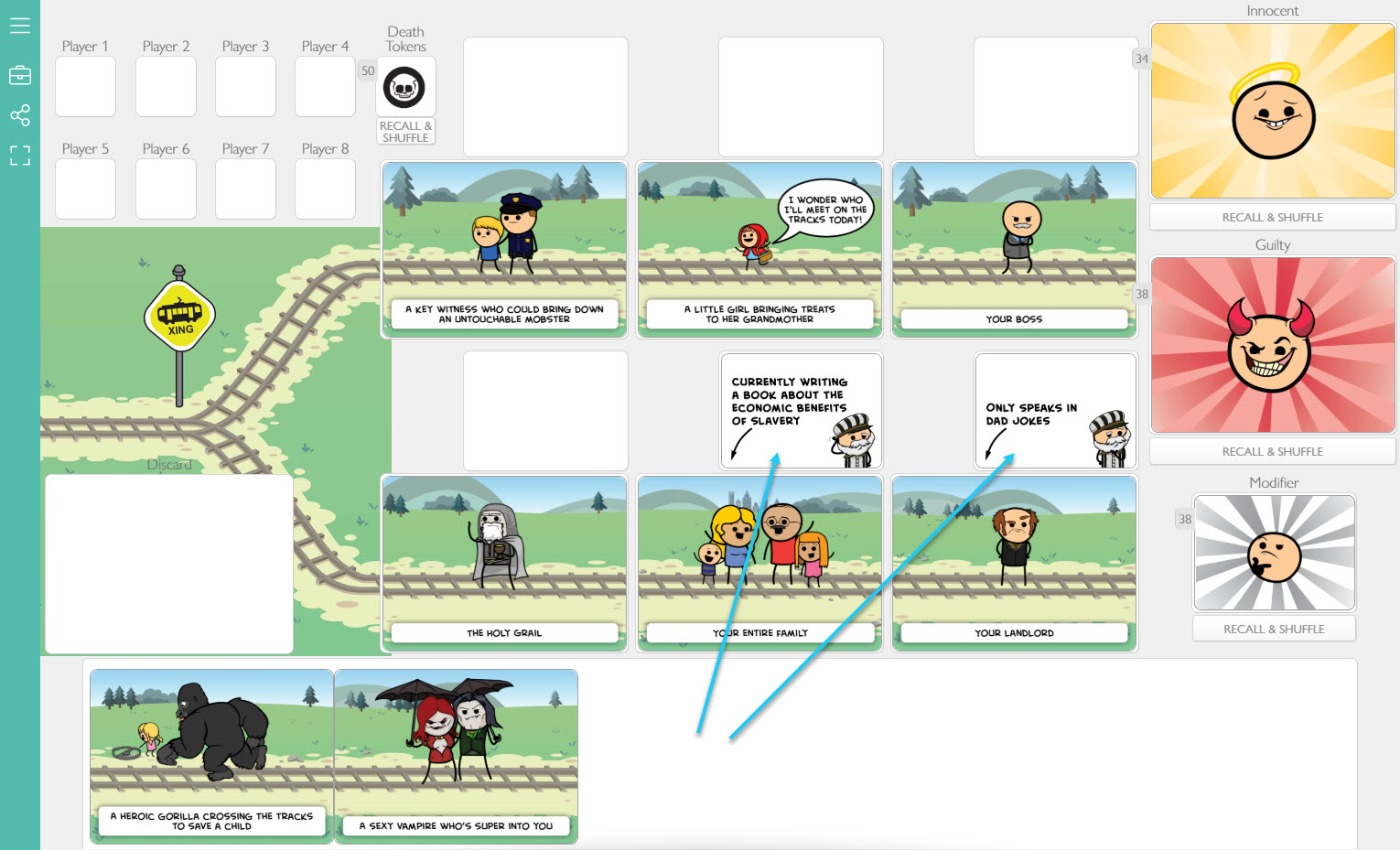This screenshot has width=1400, height=850.
Task: Select the Your Landlord card
Action: (1014, 563)
